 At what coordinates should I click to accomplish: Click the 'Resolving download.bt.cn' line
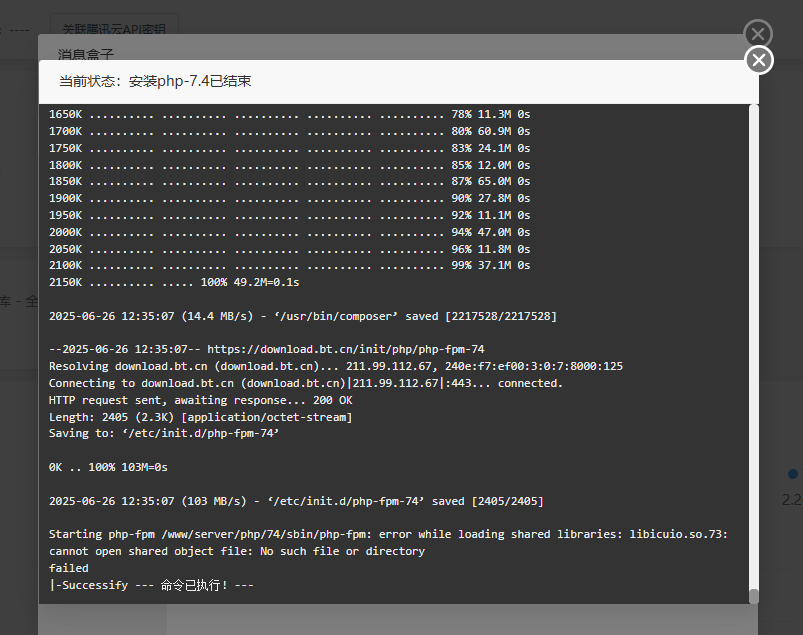tap(336, 366)
